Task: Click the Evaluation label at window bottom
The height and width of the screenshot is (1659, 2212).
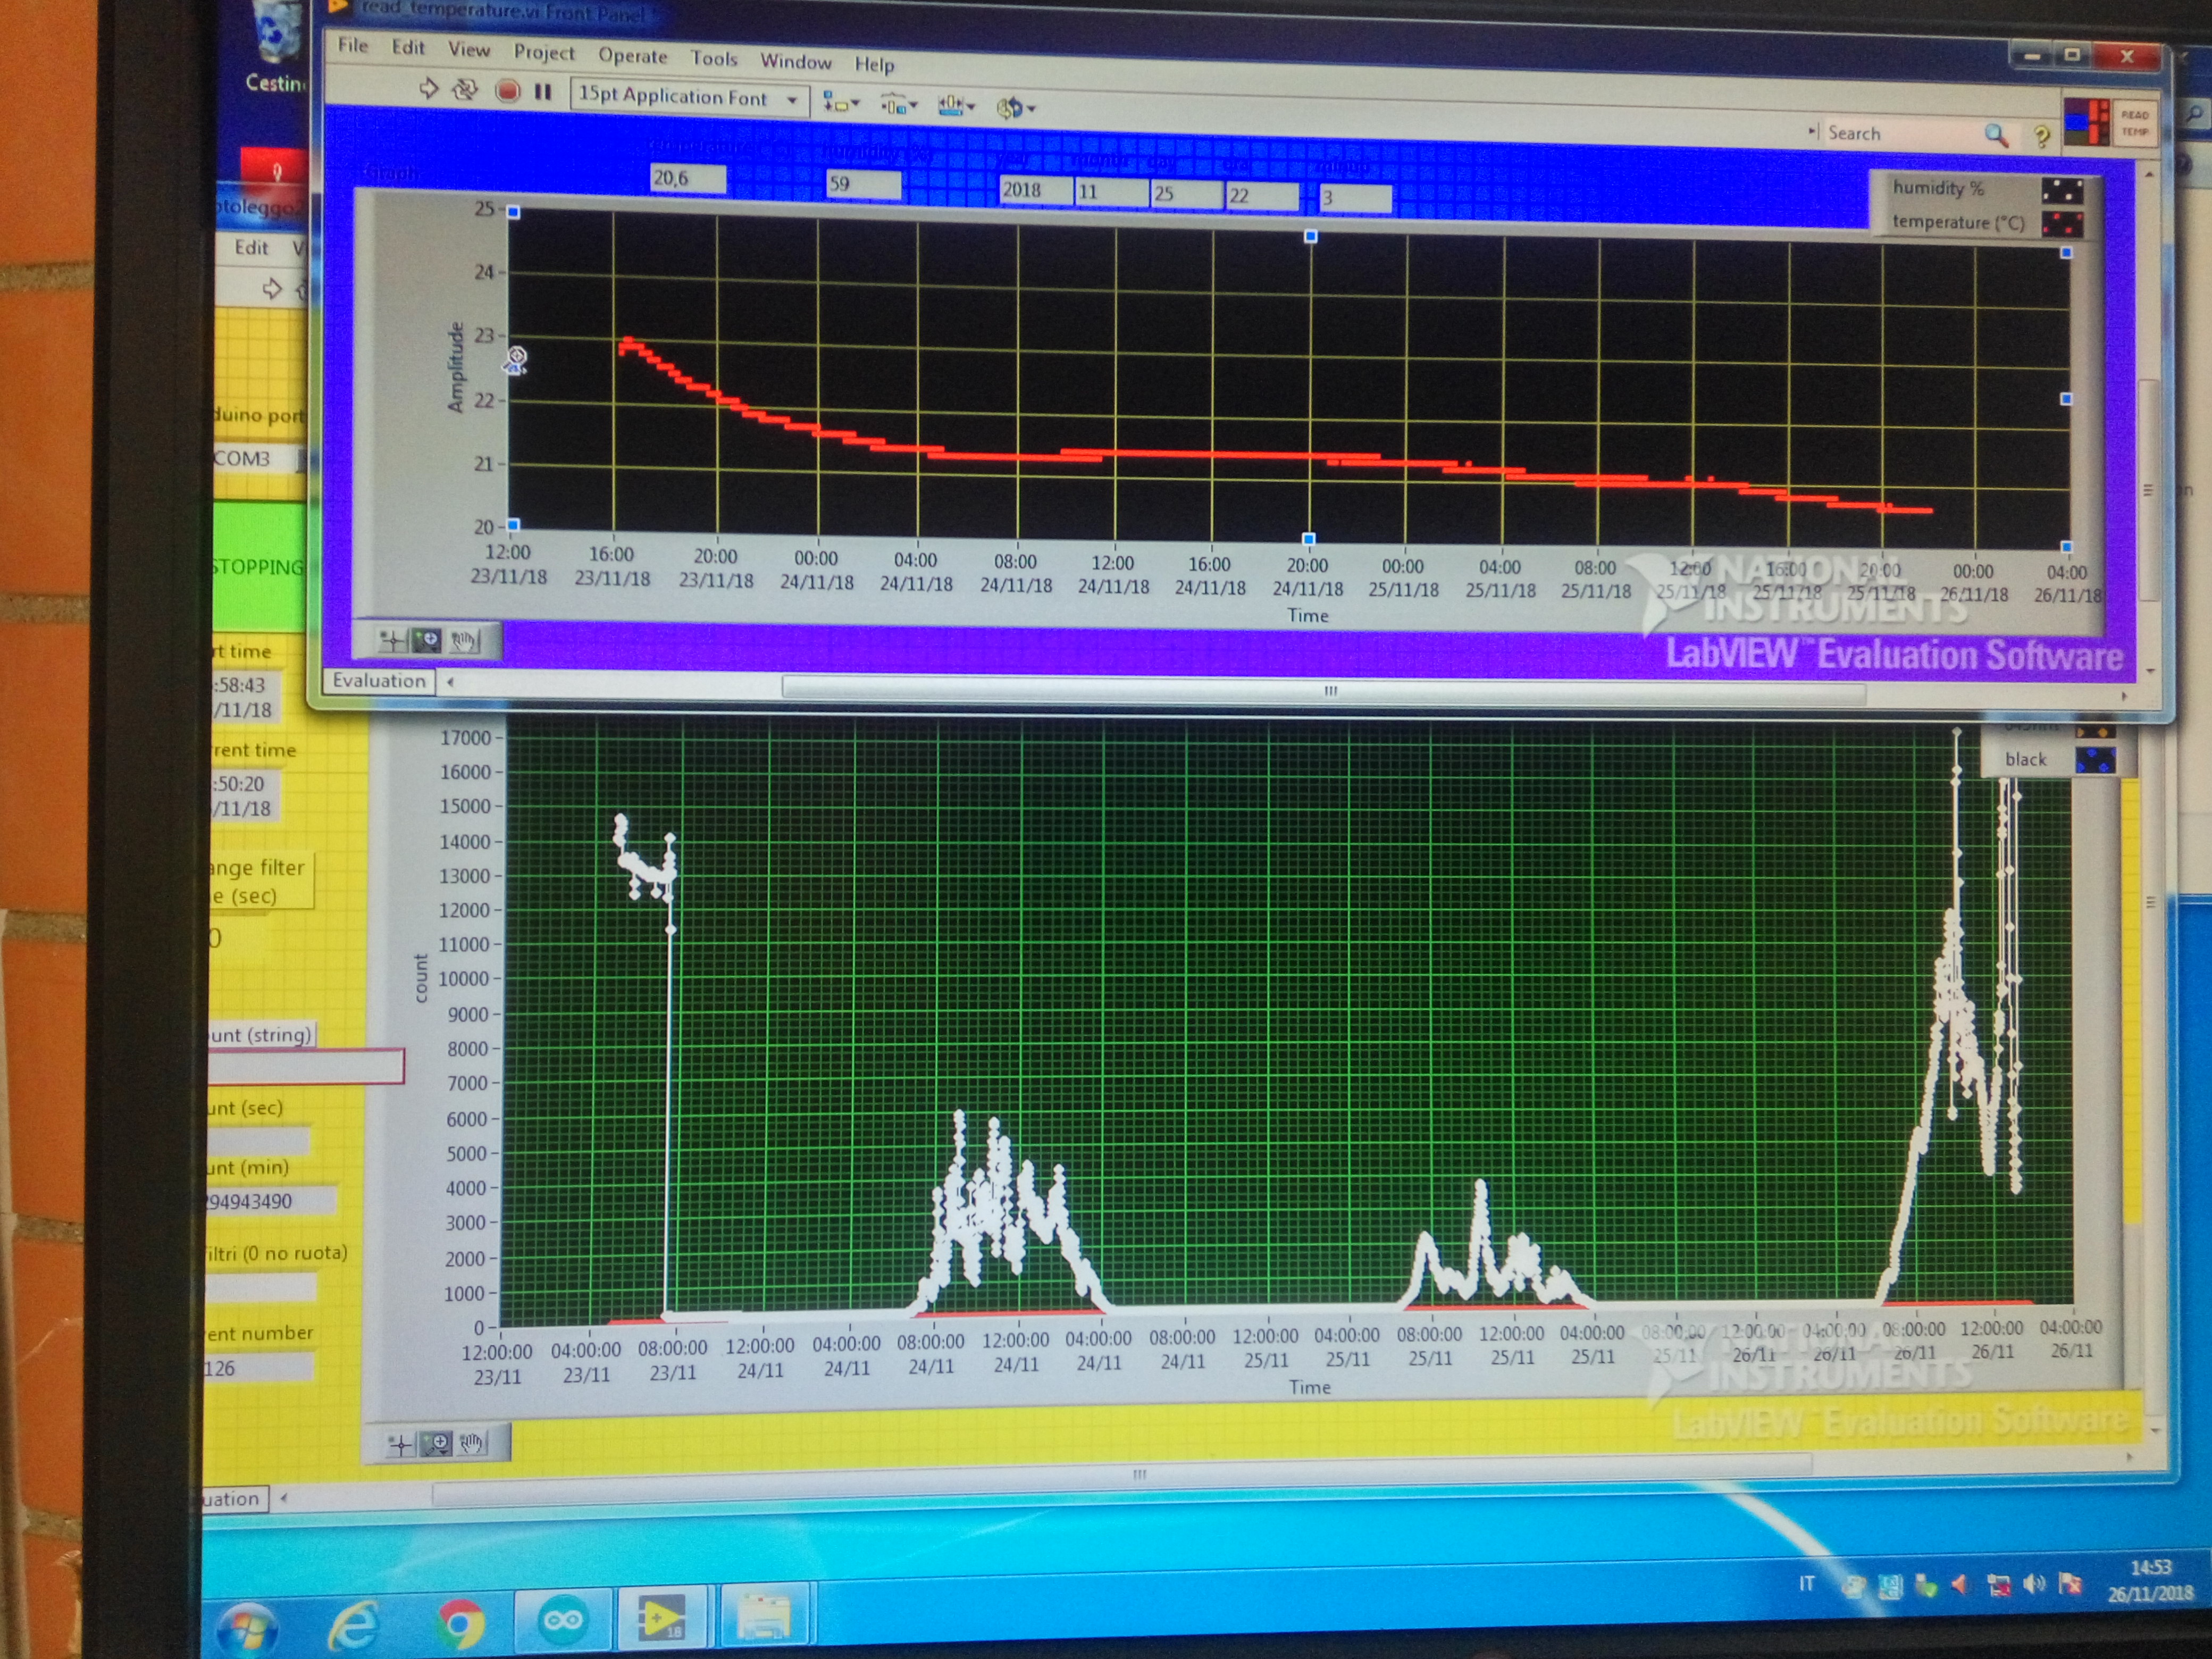Action: (379, 680)
